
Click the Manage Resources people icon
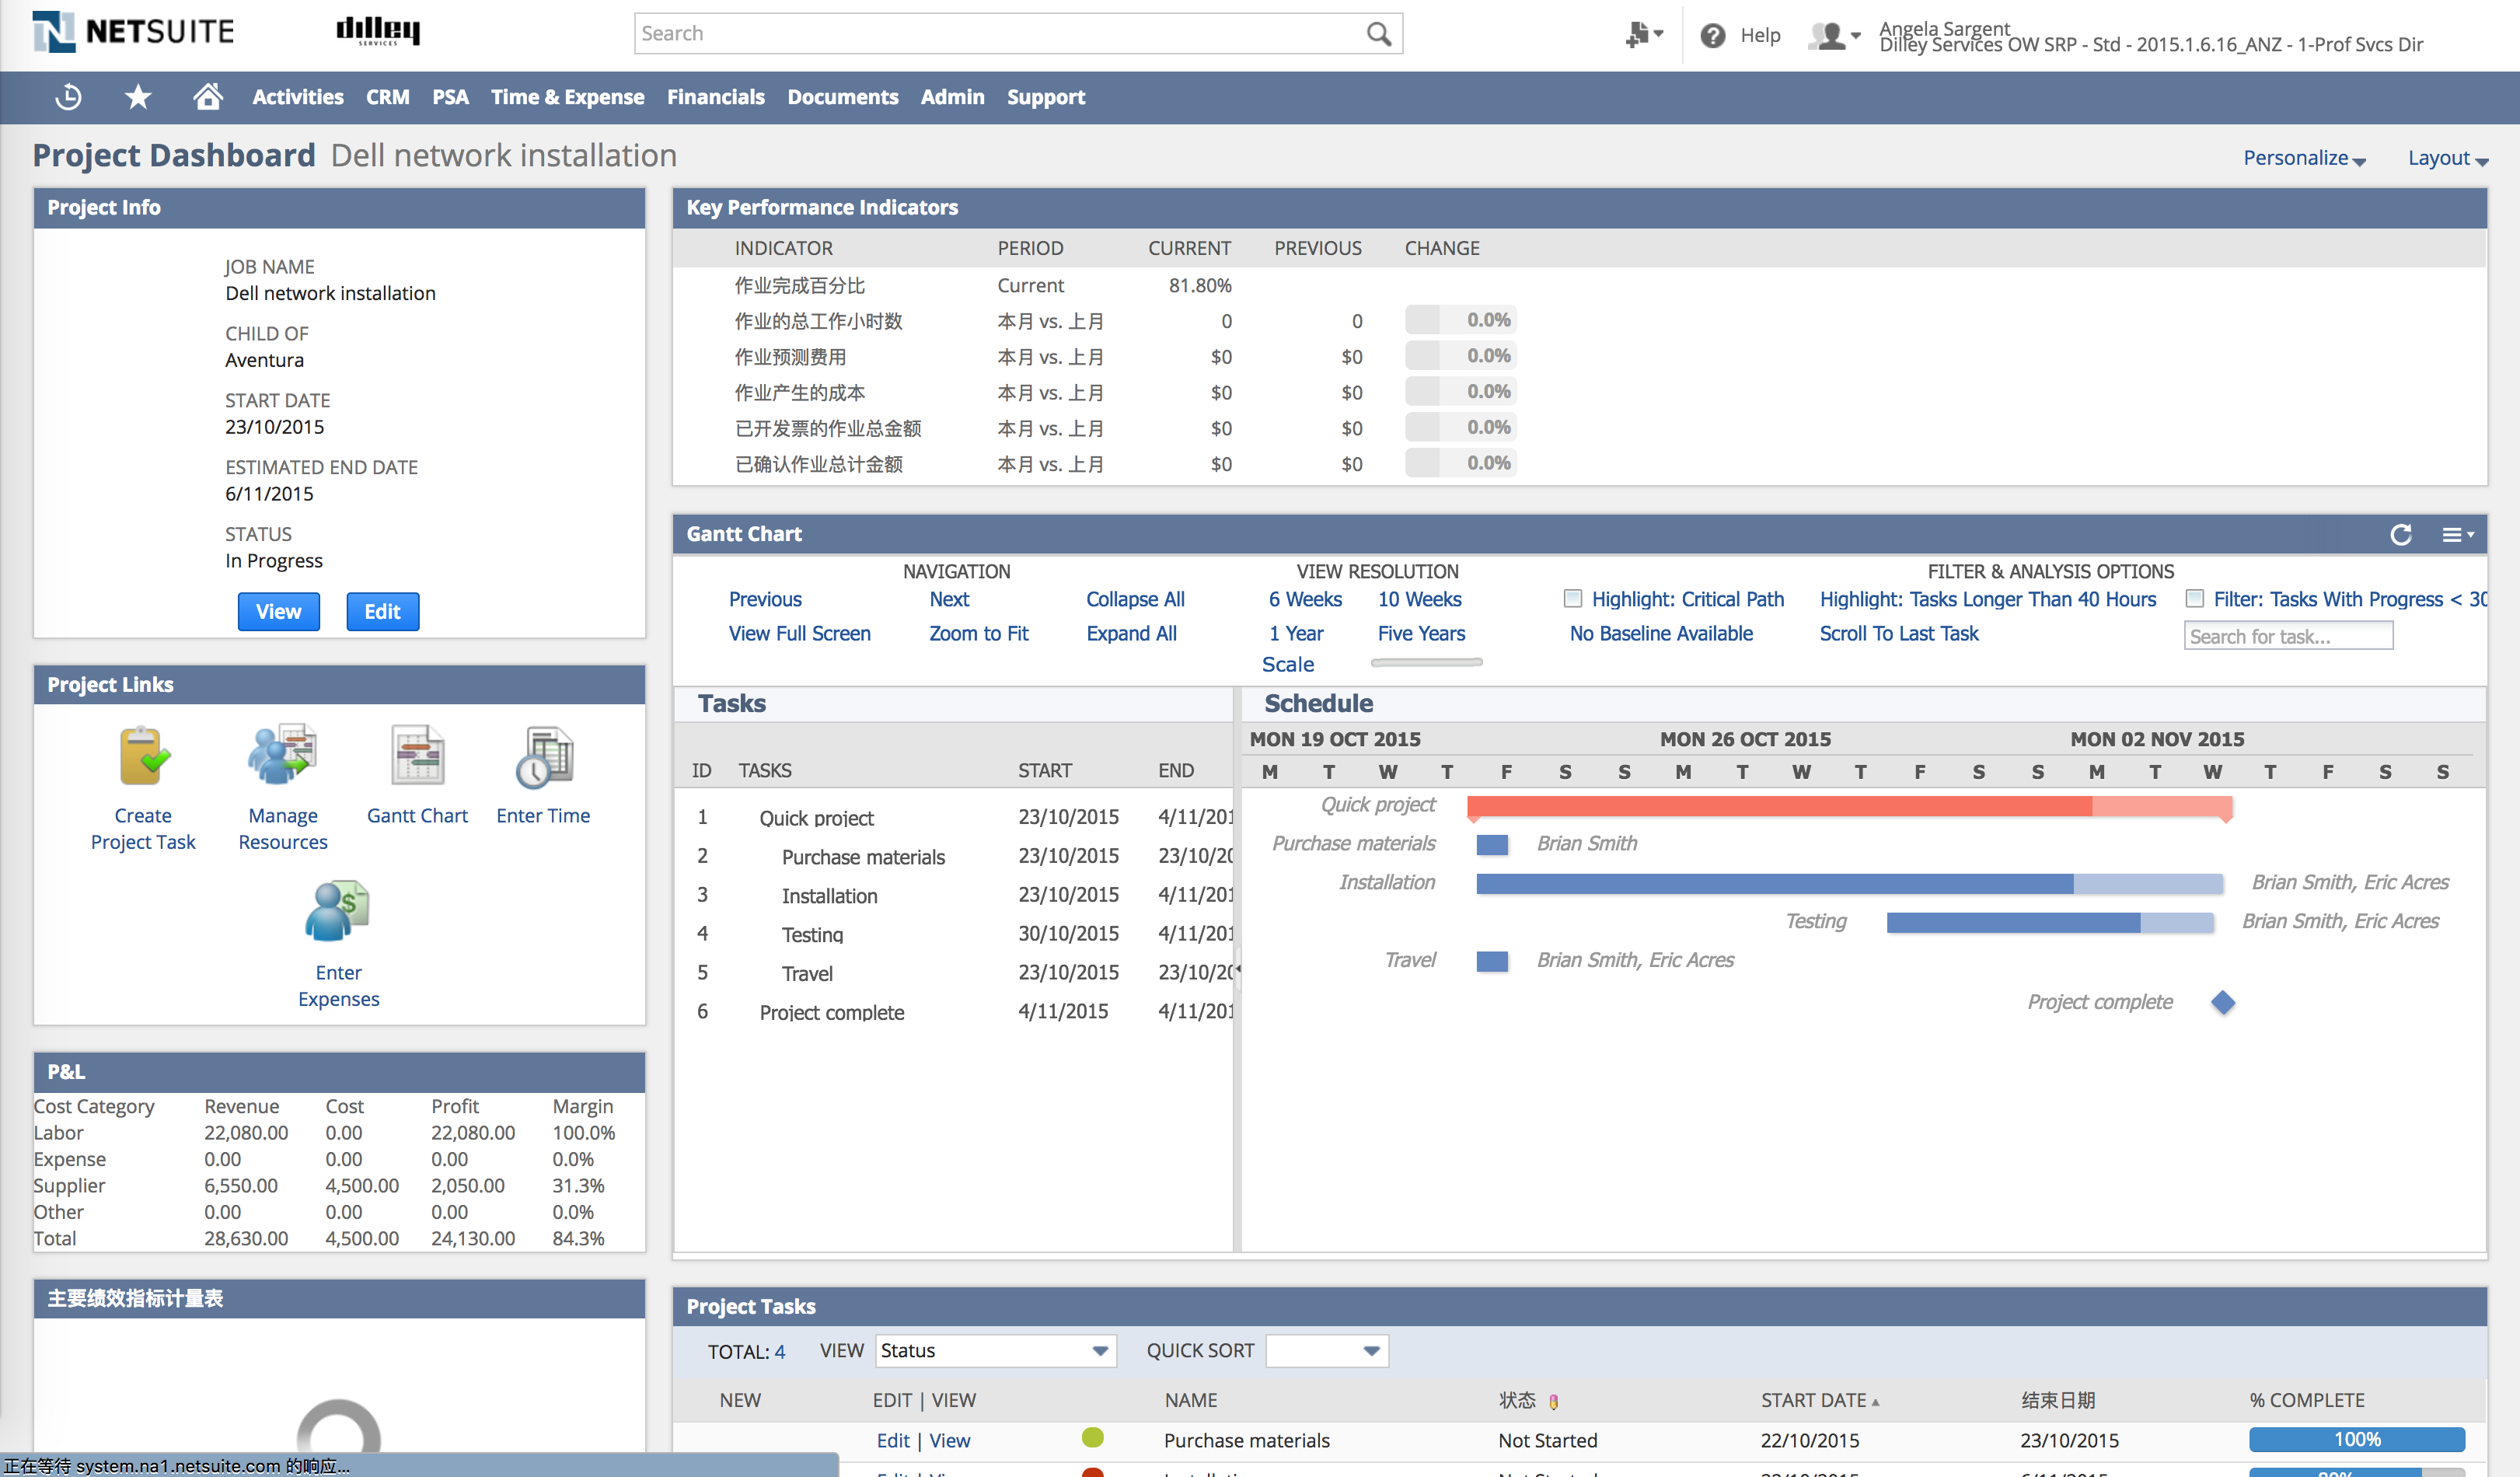point(283,756)
